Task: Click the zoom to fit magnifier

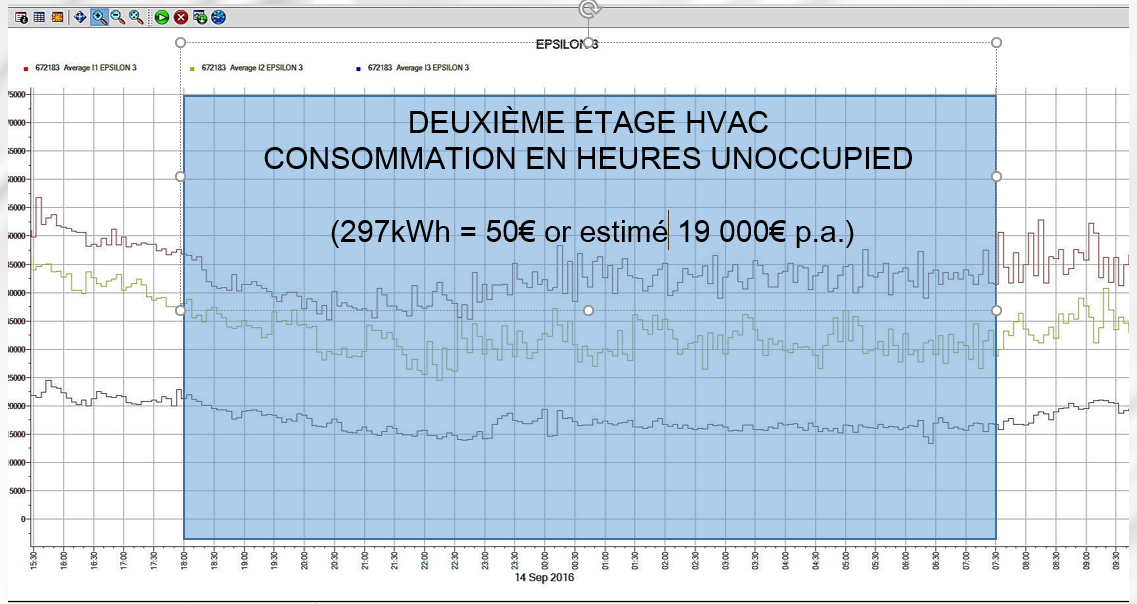Action: pyautogui.click(x=135, y=17)
